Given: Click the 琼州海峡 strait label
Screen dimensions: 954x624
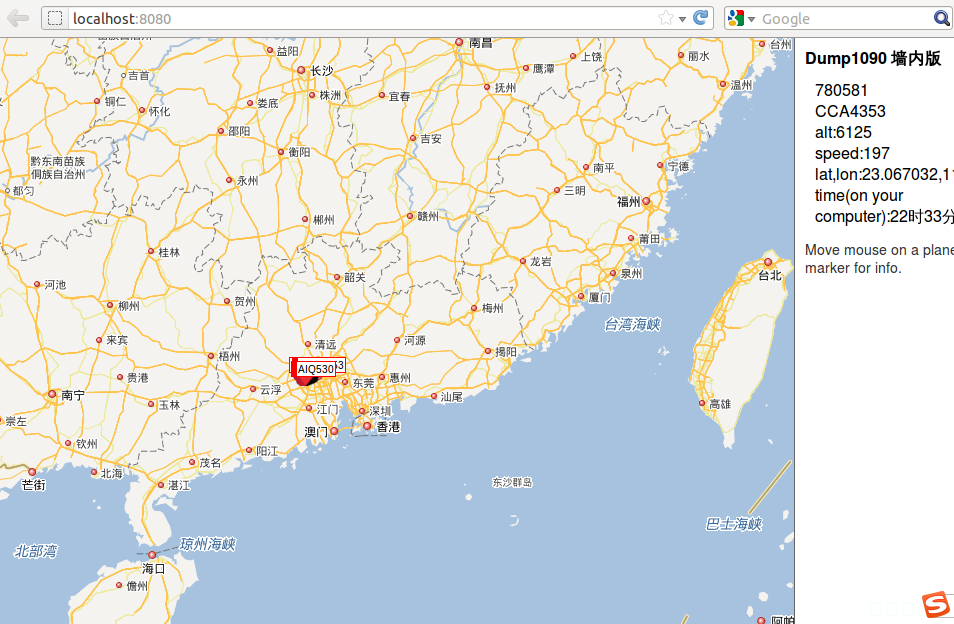Looking at the screenshot, I should (207, 544).
